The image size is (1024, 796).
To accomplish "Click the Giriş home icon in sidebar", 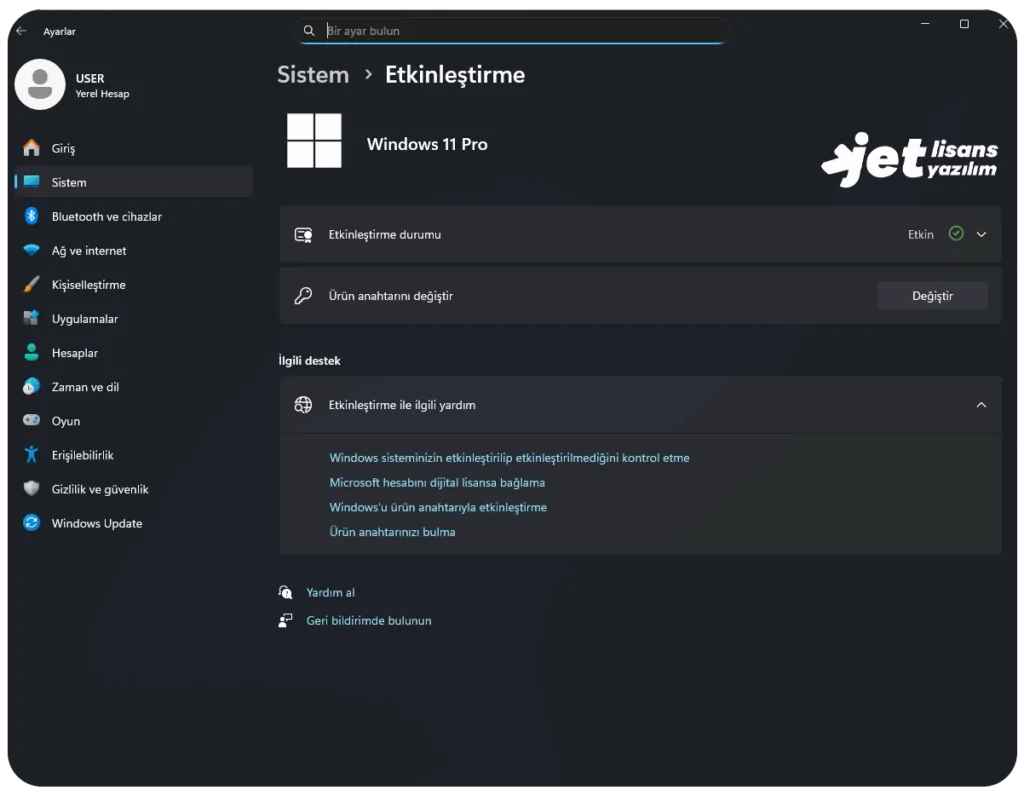I will click(x=31, y=148).
